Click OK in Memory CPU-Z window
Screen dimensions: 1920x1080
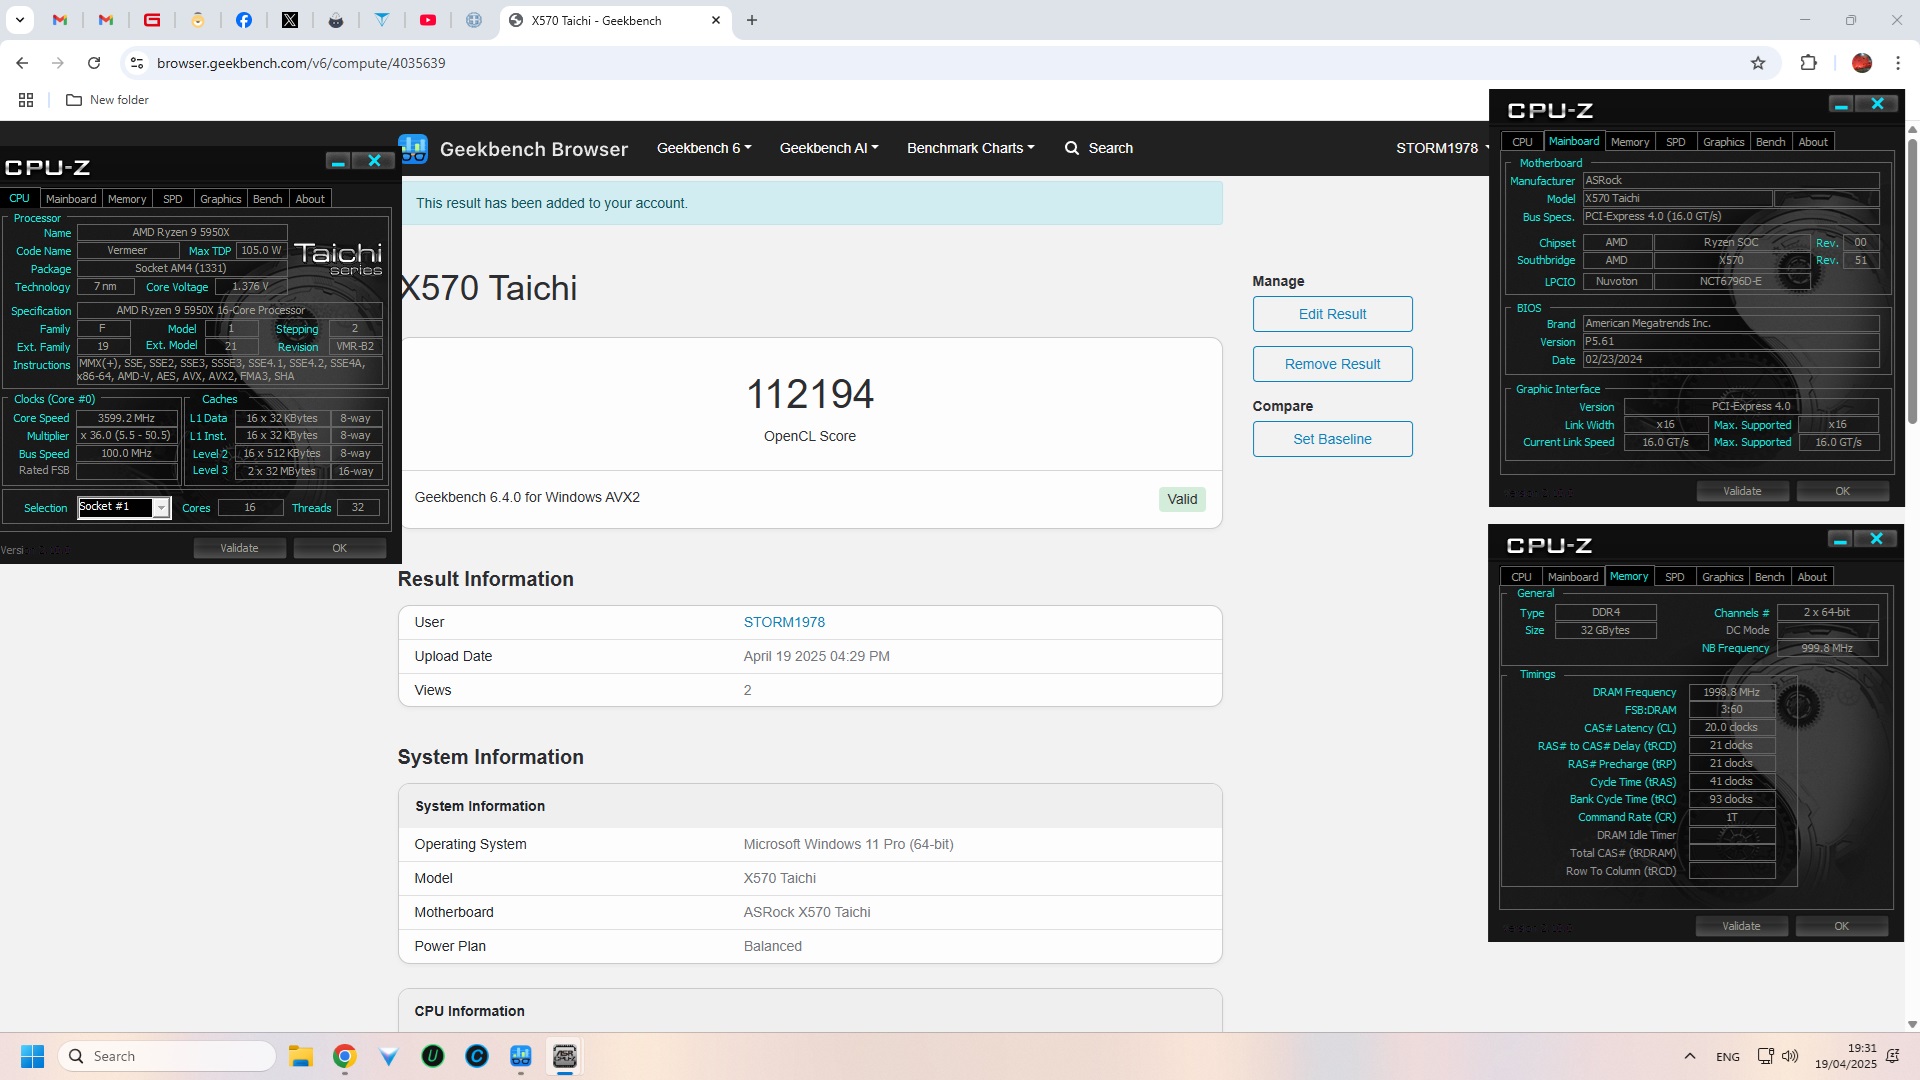1841,926
